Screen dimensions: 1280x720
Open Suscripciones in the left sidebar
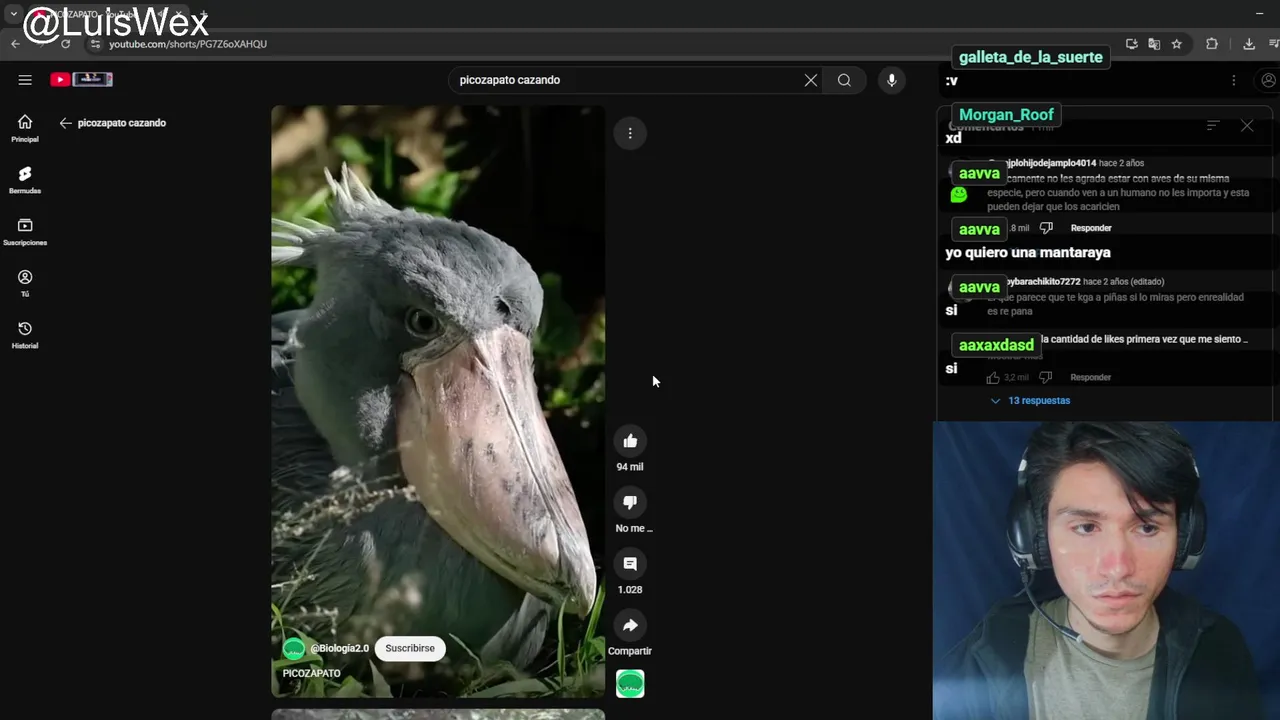(x=25, y=232)
